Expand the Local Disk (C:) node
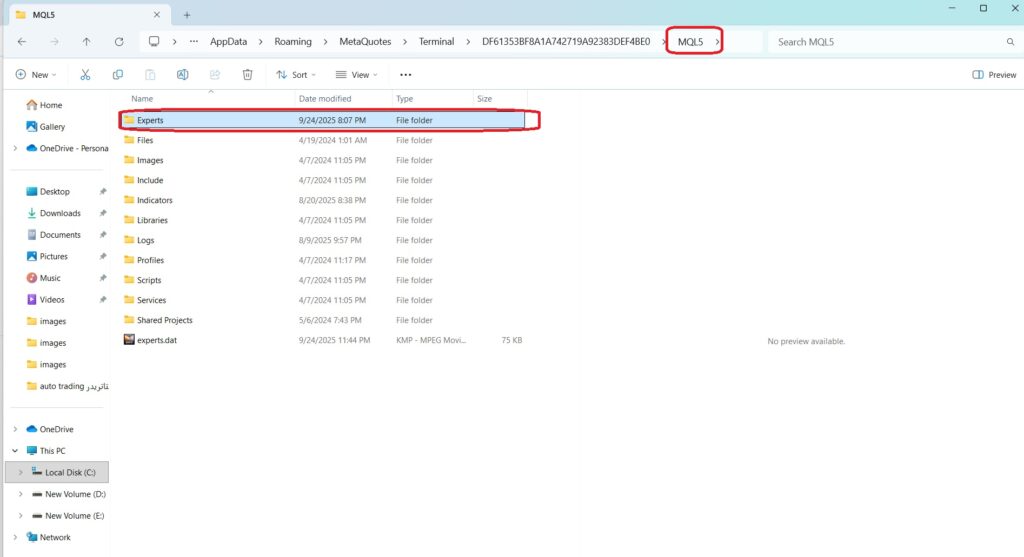This screenshot has height=557, width=1024. pos(21,472)
